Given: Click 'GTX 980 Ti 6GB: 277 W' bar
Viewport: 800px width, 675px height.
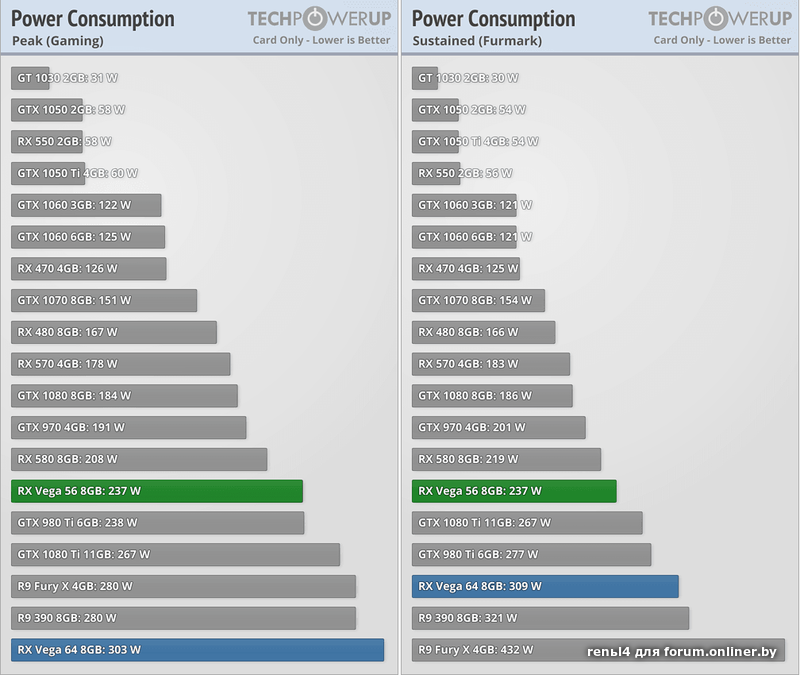Looking at the screenshot, I should click(532, 554).
